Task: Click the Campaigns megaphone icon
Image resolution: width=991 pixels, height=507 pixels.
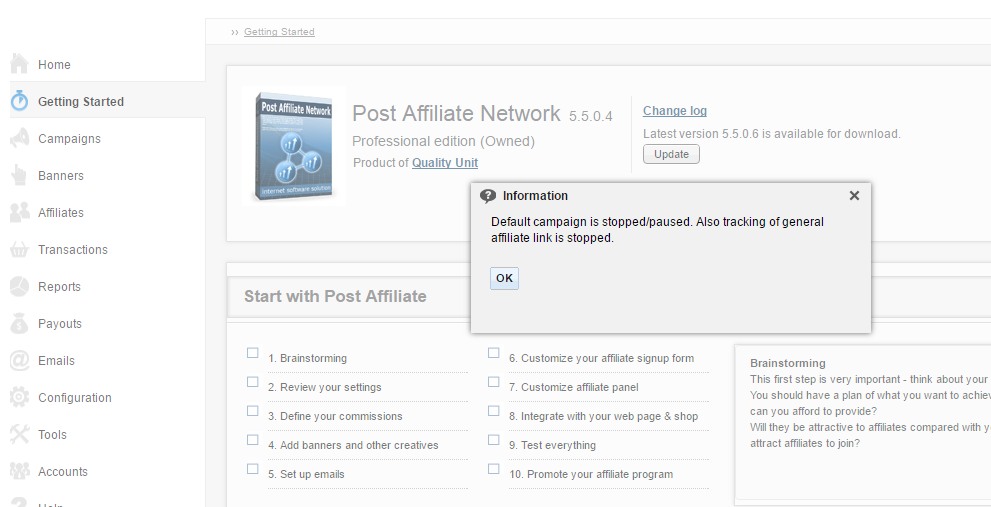Action: click(x=20, y=138)
